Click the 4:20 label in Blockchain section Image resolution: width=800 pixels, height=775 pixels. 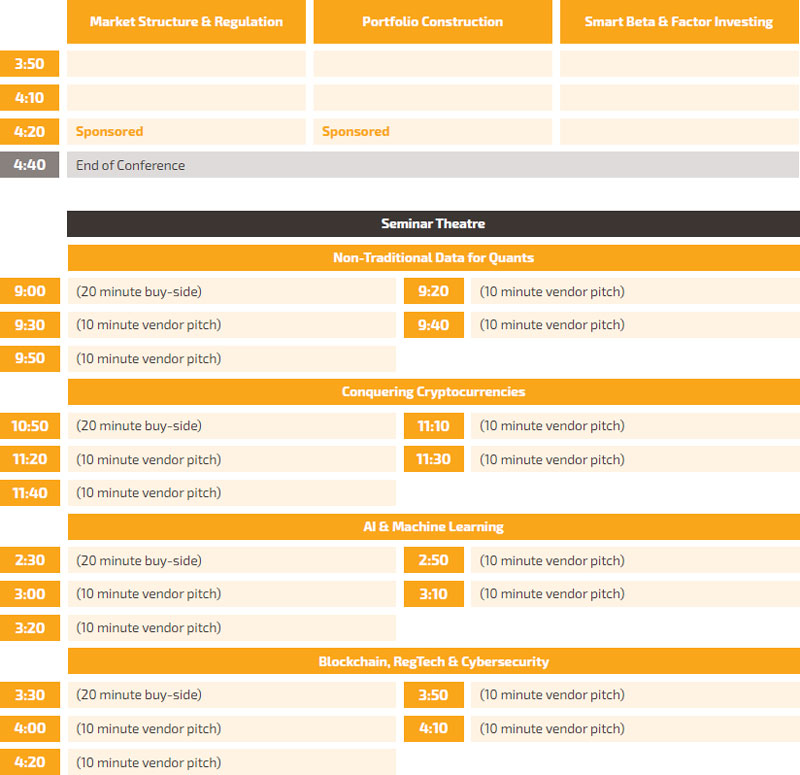[x=30, y=762]
